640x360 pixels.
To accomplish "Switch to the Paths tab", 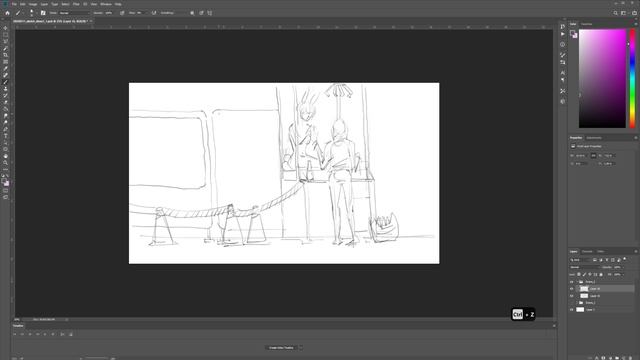I will point(600,251).
